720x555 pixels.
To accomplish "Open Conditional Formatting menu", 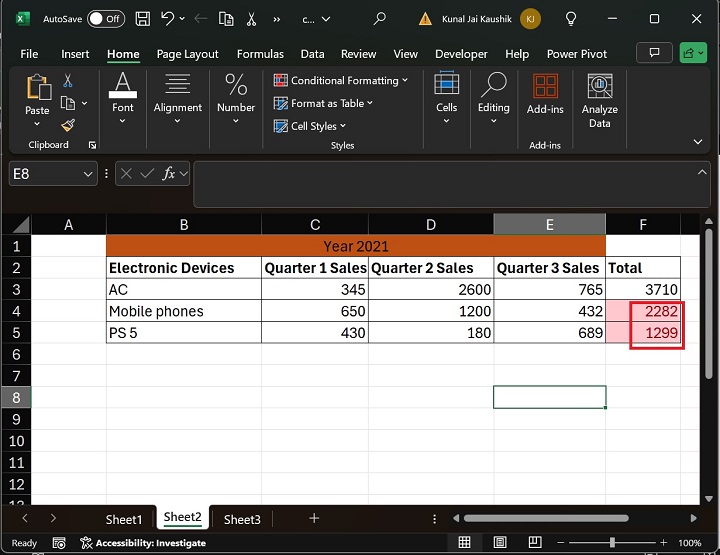I will coord(340,80).
